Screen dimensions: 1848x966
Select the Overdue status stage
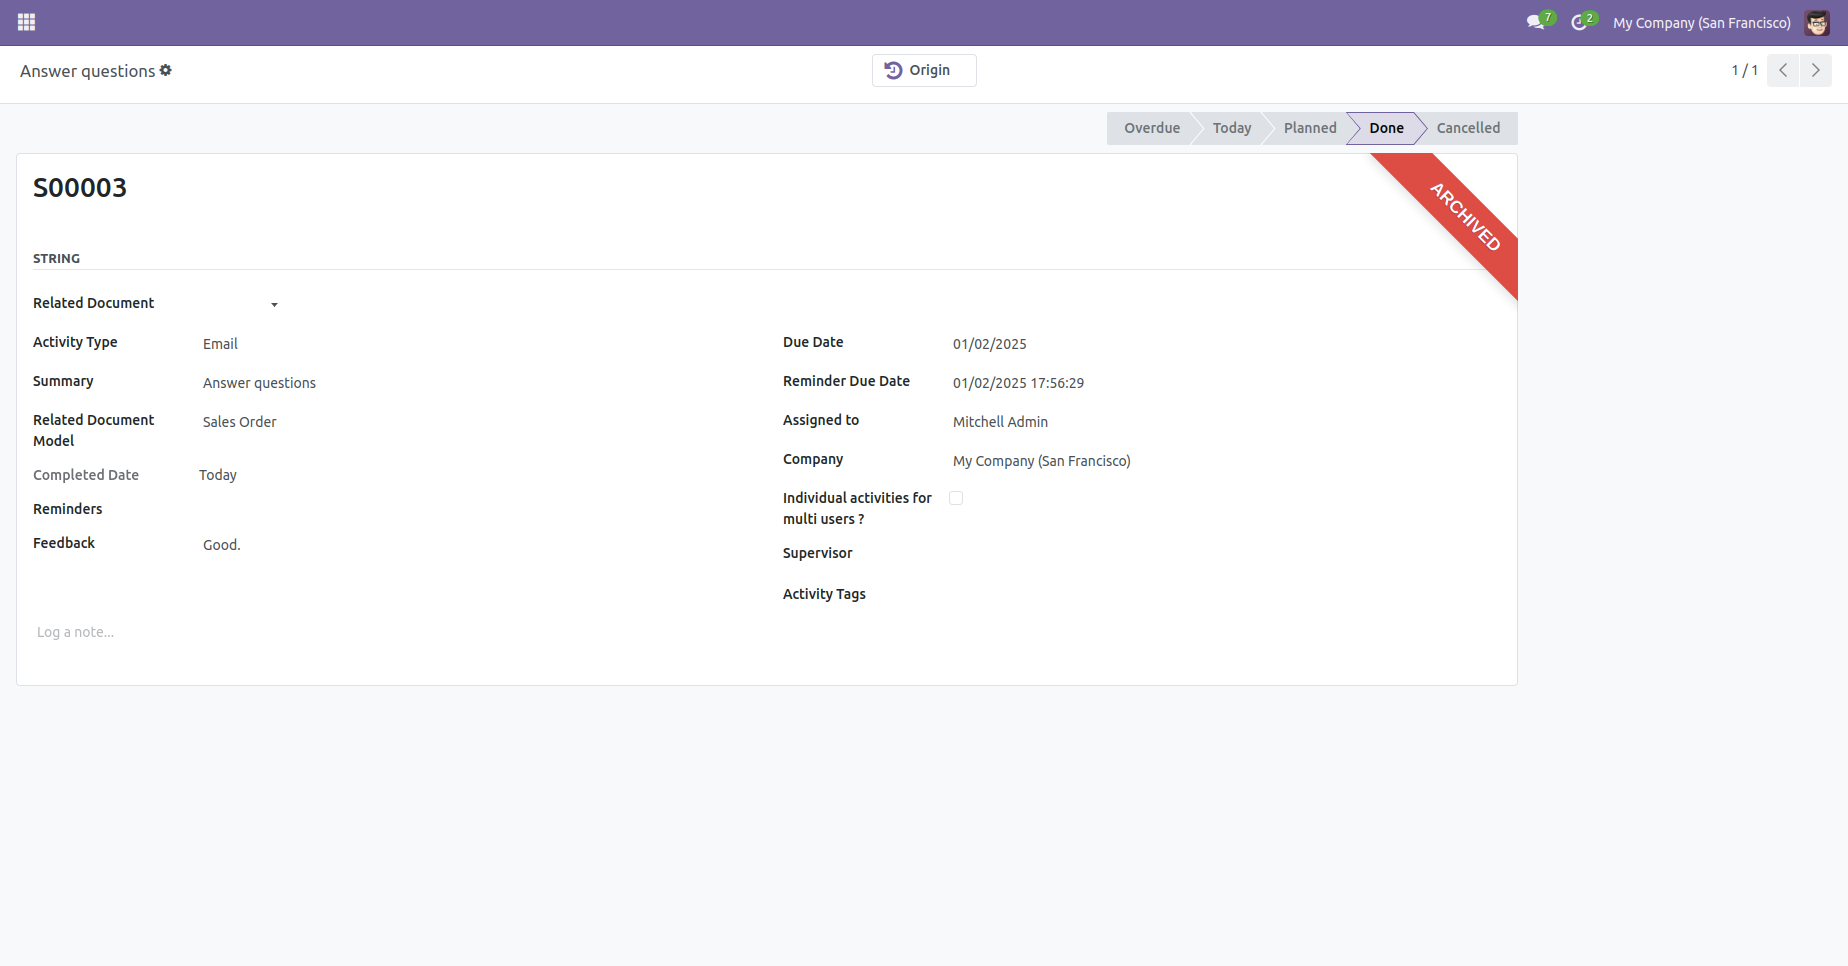[x=1152, y=128]
